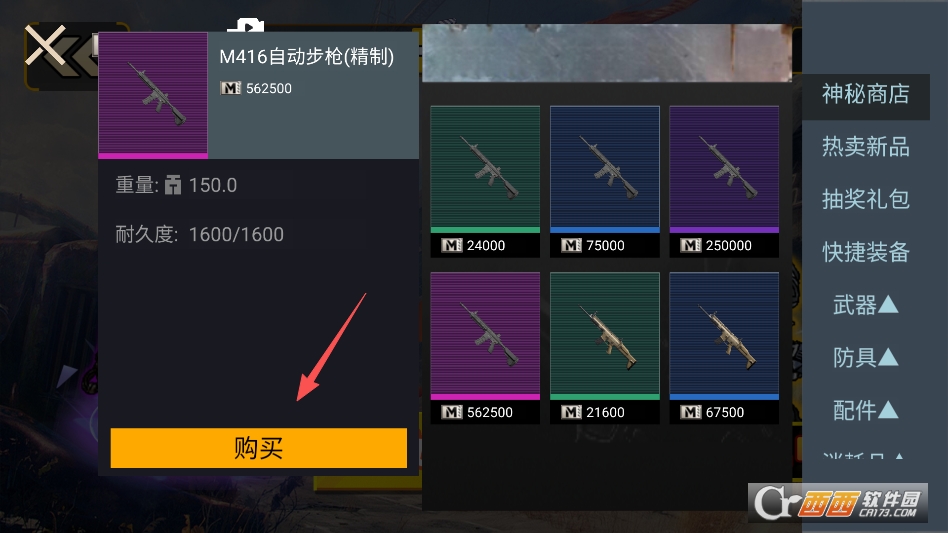Expand the 武器 category arrow

(888, 305)
